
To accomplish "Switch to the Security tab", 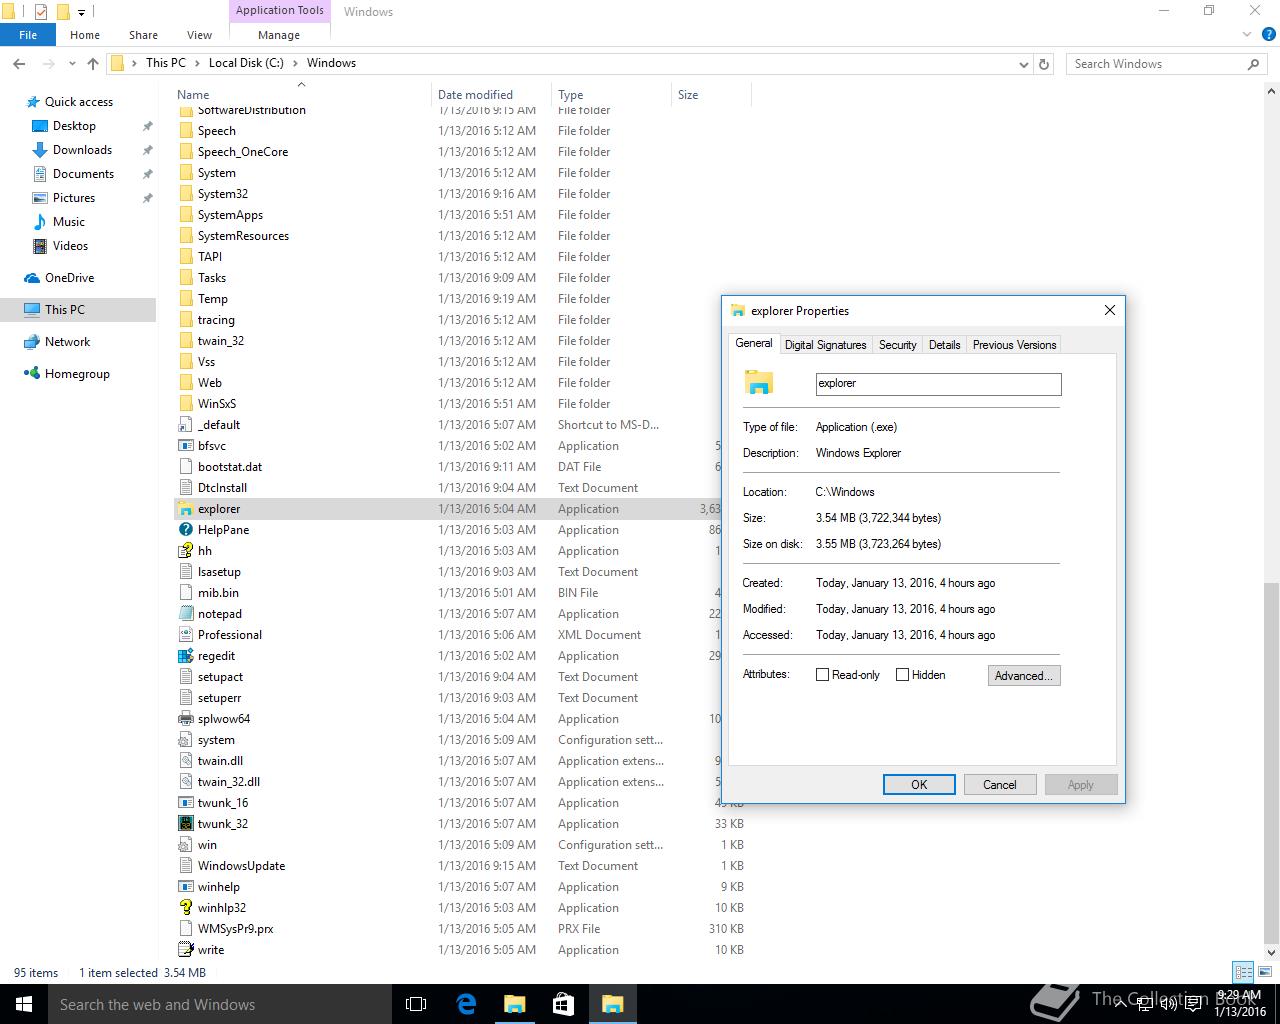I will pyautogui.click(x=897, y=345).
